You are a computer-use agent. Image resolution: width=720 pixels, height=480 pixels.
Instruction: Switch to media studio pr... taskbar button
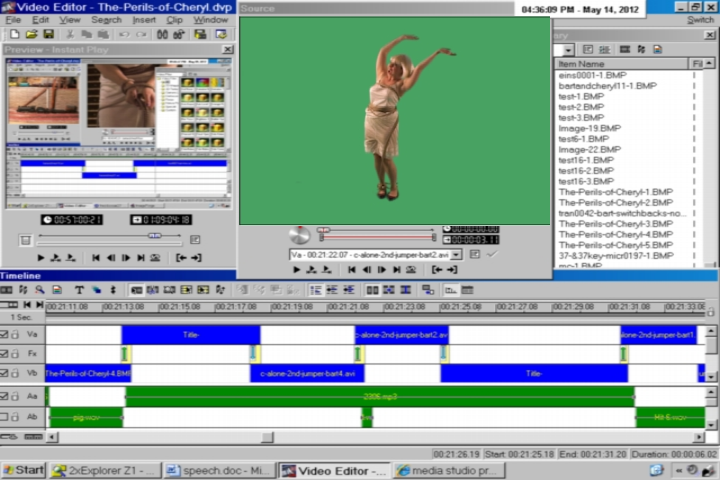point(449,470)
